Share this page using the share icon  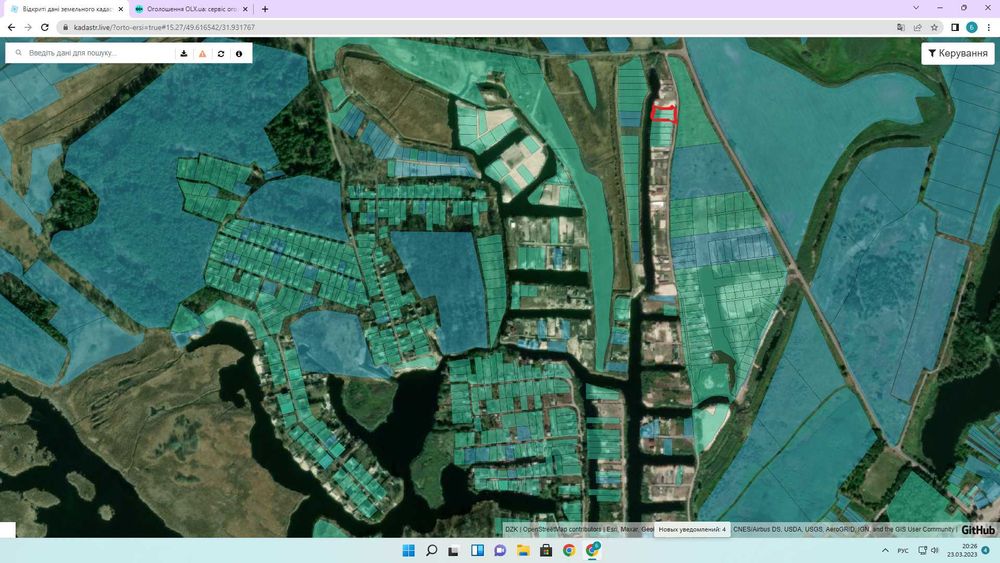pos(918,27)
